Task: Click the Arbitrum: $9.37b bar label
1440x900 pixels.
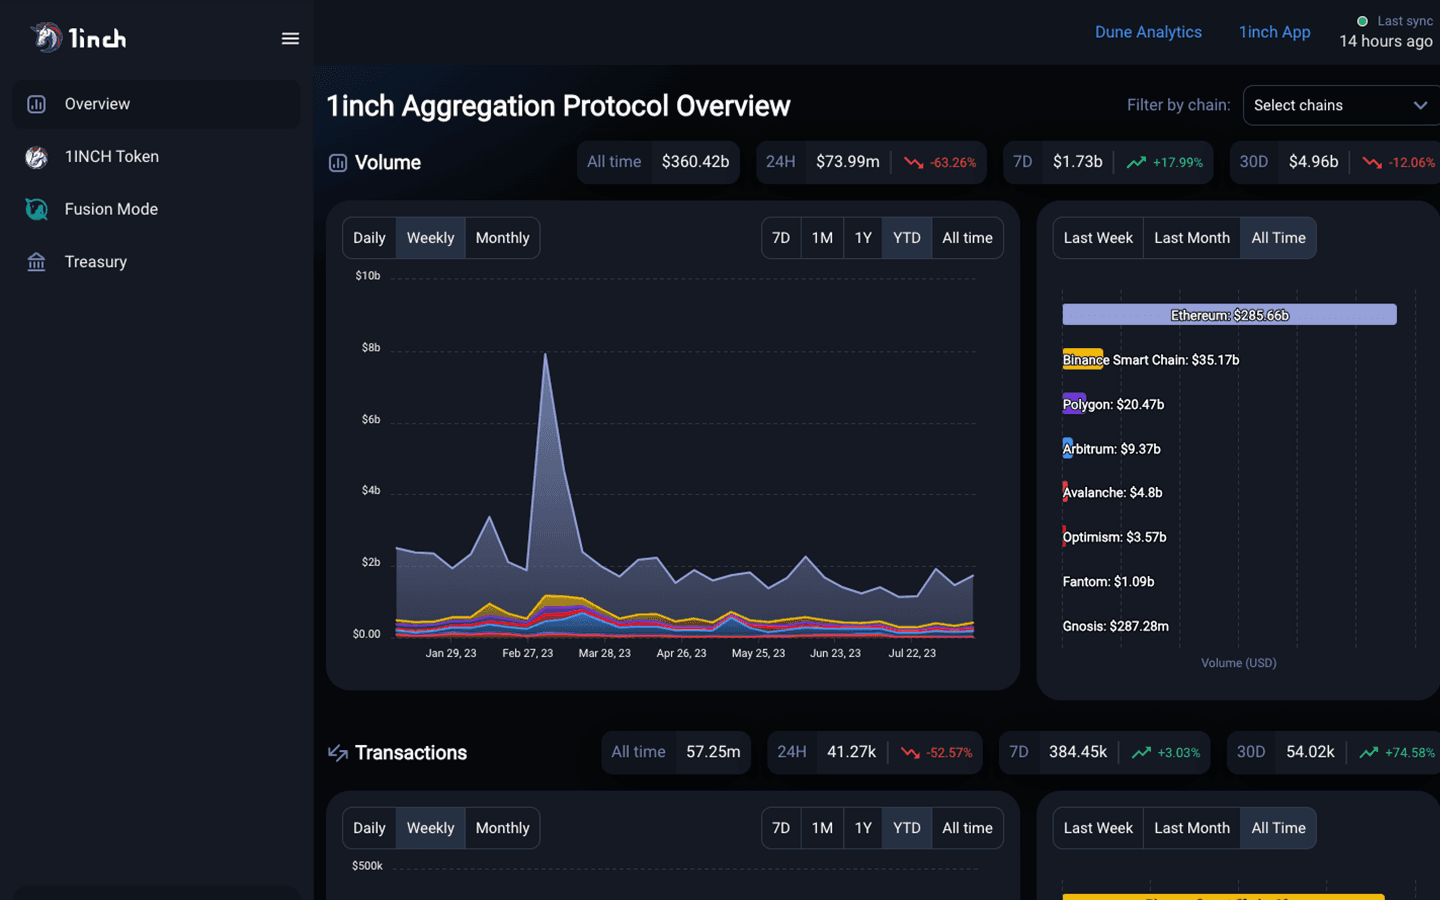Action: click(1111, 449)
